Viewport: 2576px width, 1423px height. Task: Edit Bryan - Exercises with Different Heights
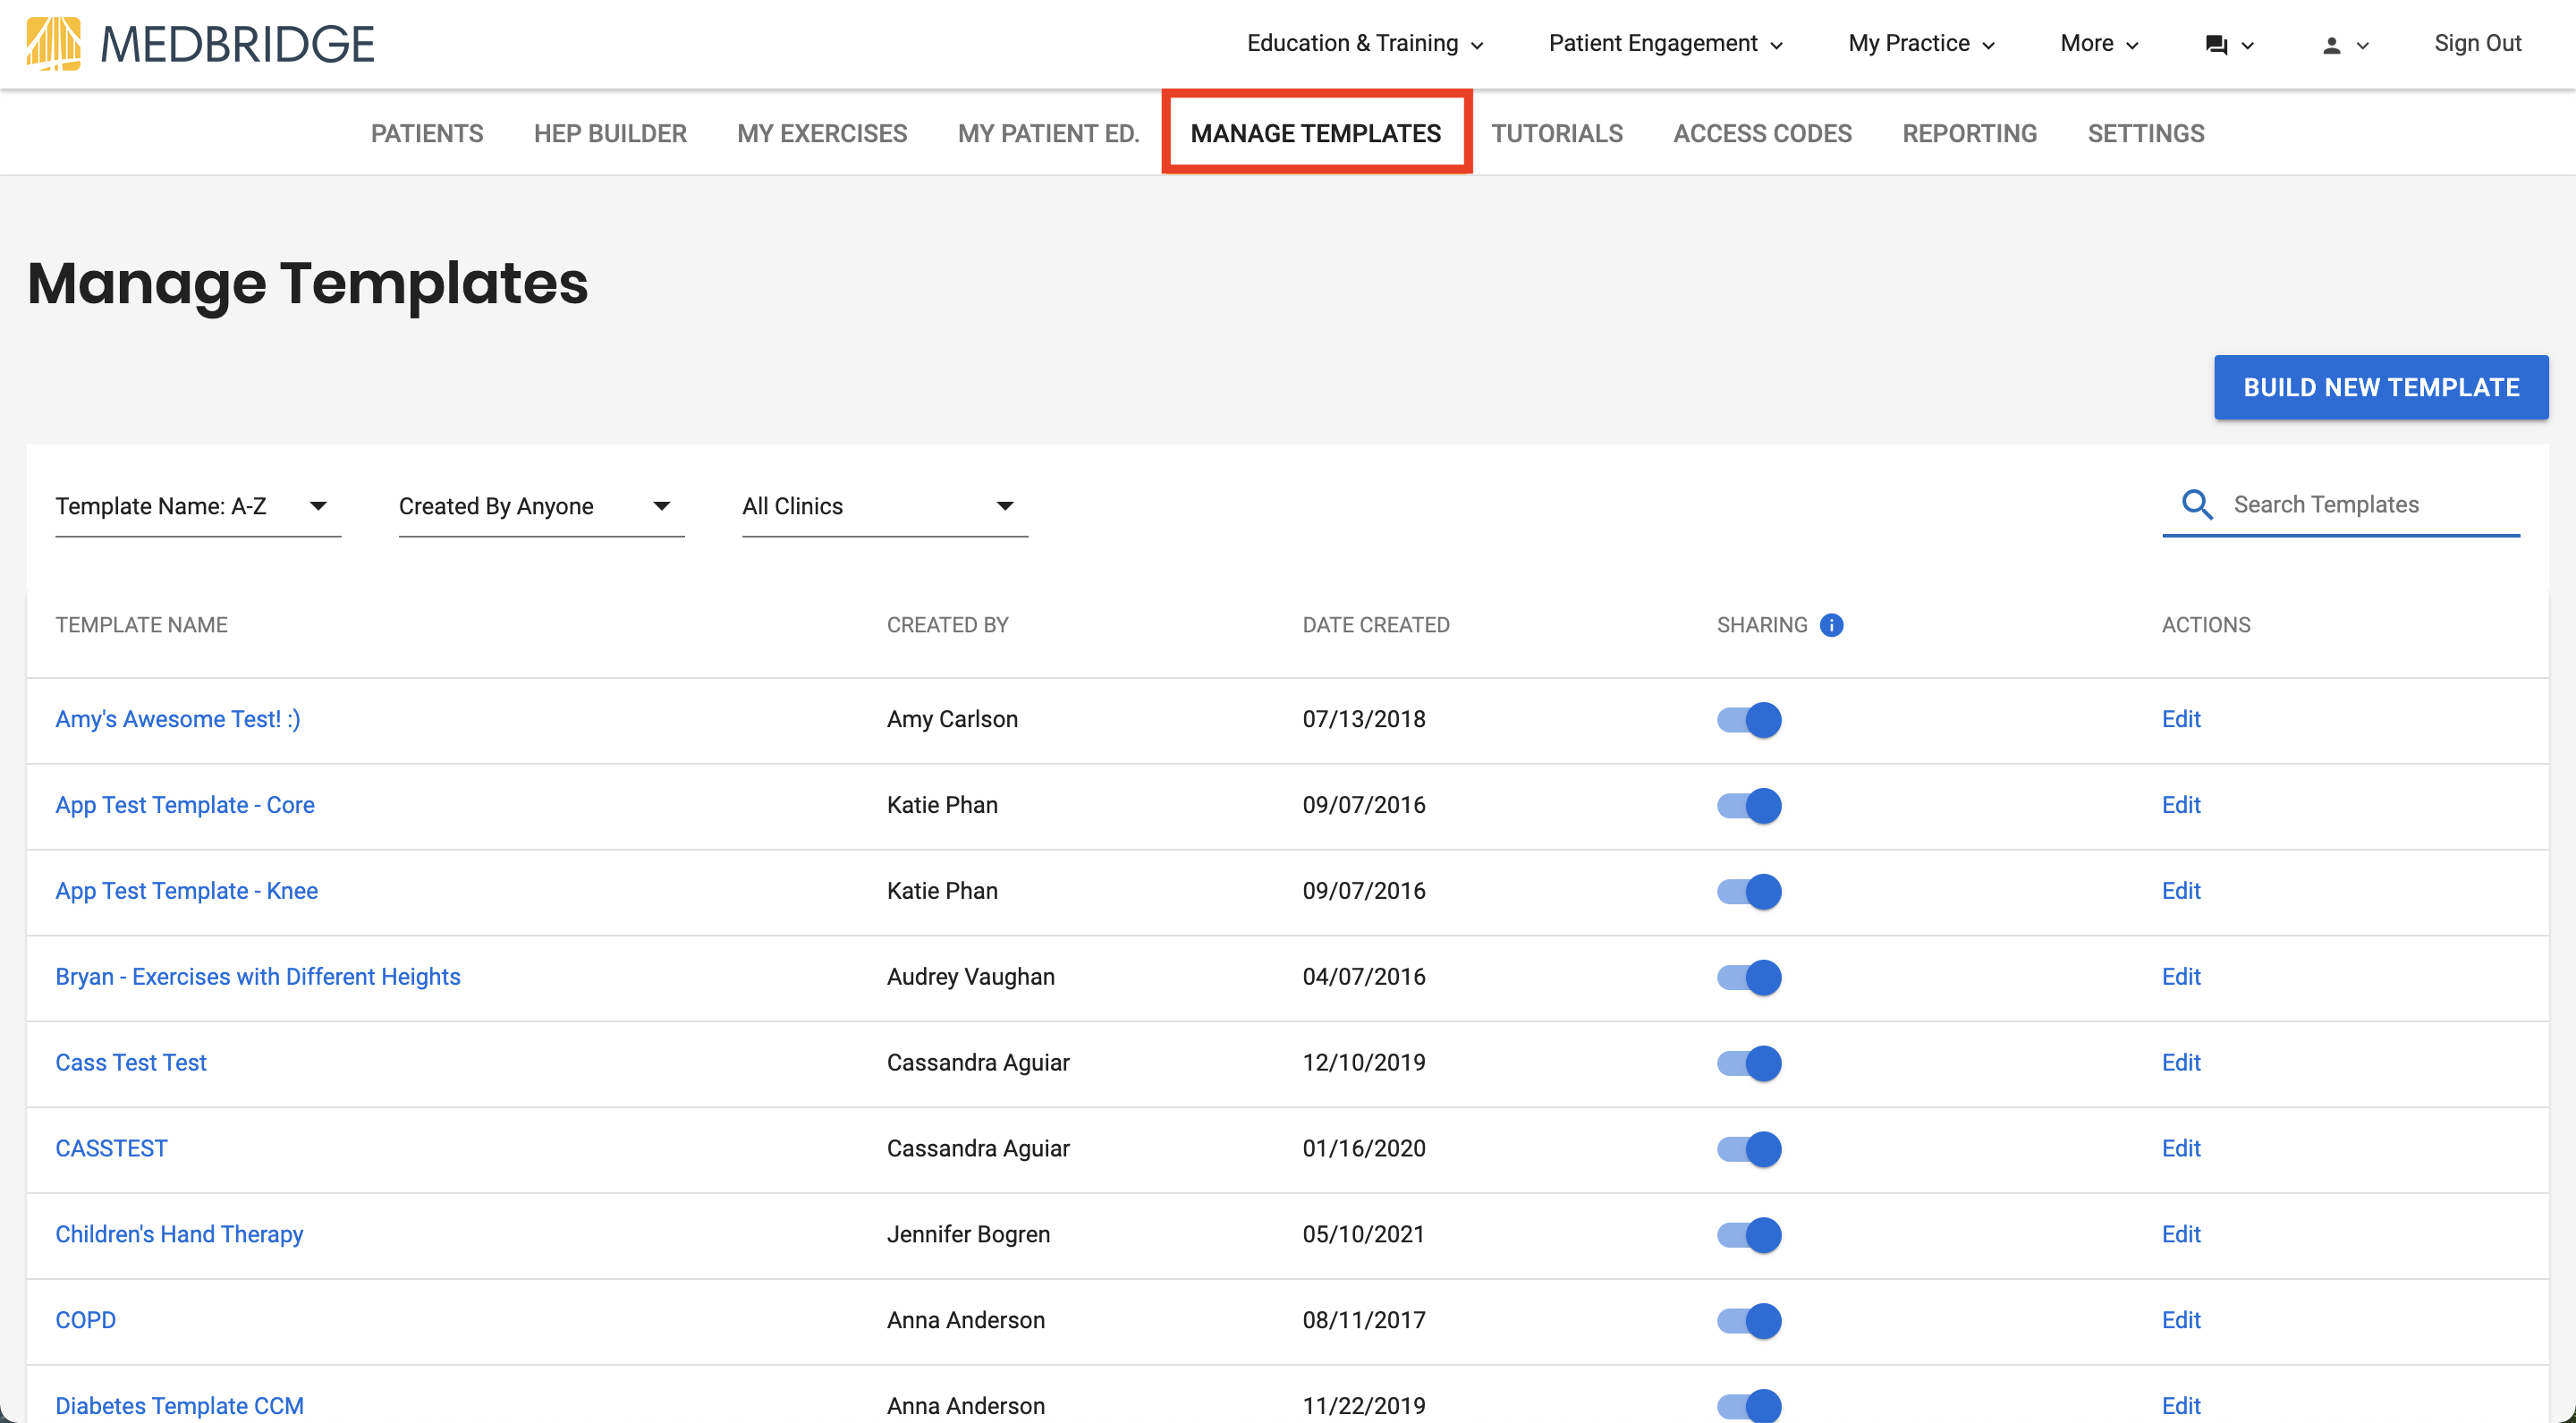[2181, 977]
